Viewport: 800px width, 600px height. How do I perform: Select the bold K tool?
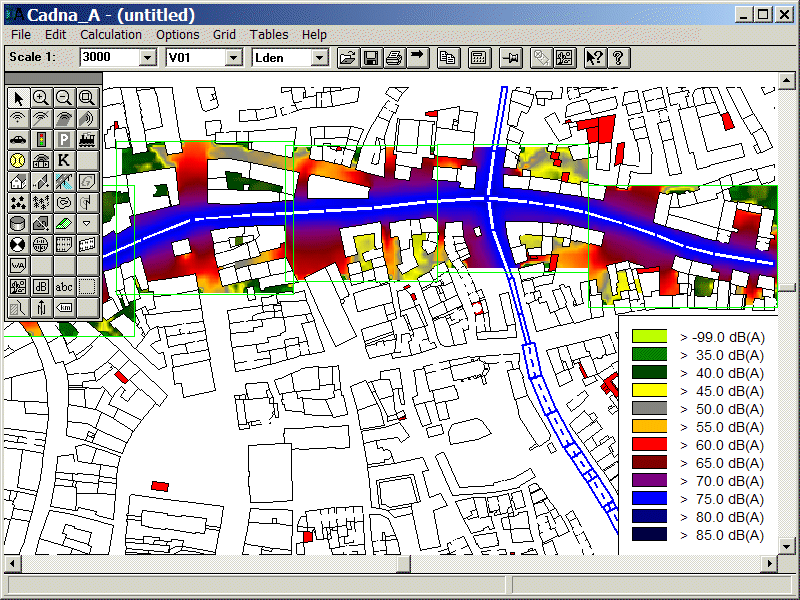tap(64, 160)
